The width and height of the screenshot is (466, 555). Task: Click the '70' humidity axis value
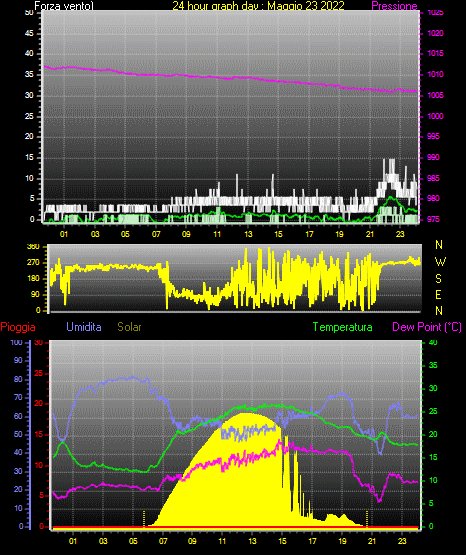pos(18,397)
